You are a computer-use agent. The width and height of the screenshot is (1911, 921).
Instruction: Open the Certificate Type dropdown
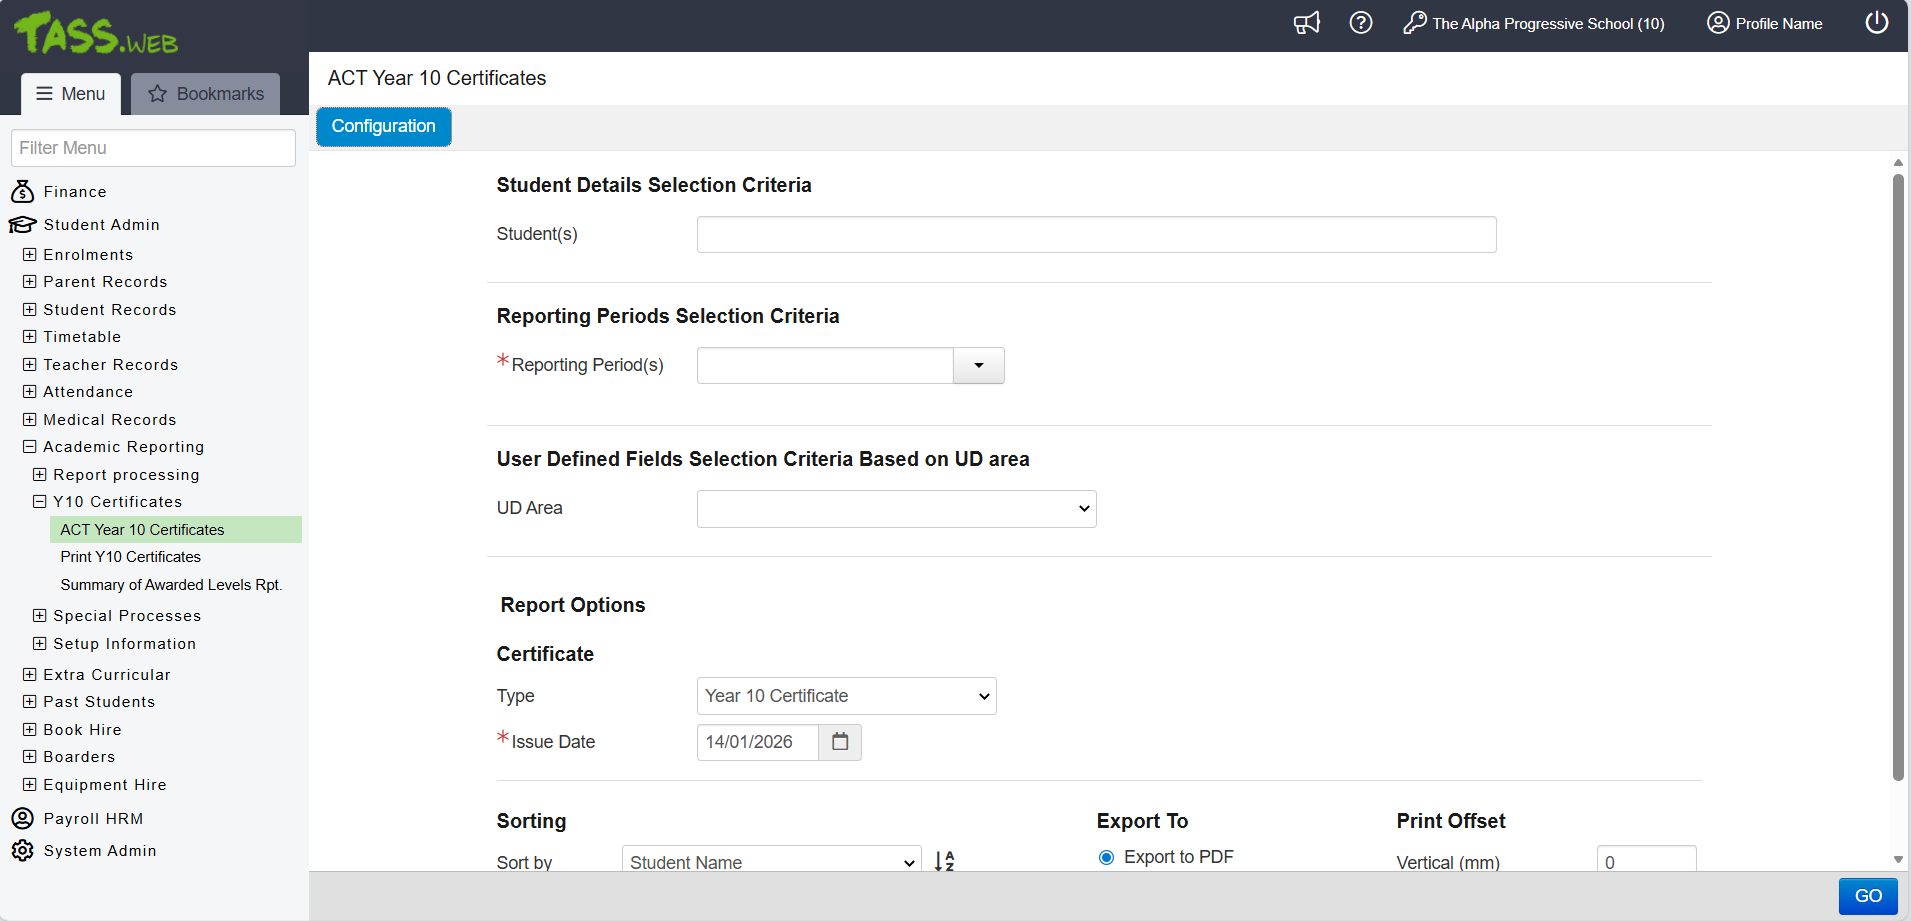point(846,696)
